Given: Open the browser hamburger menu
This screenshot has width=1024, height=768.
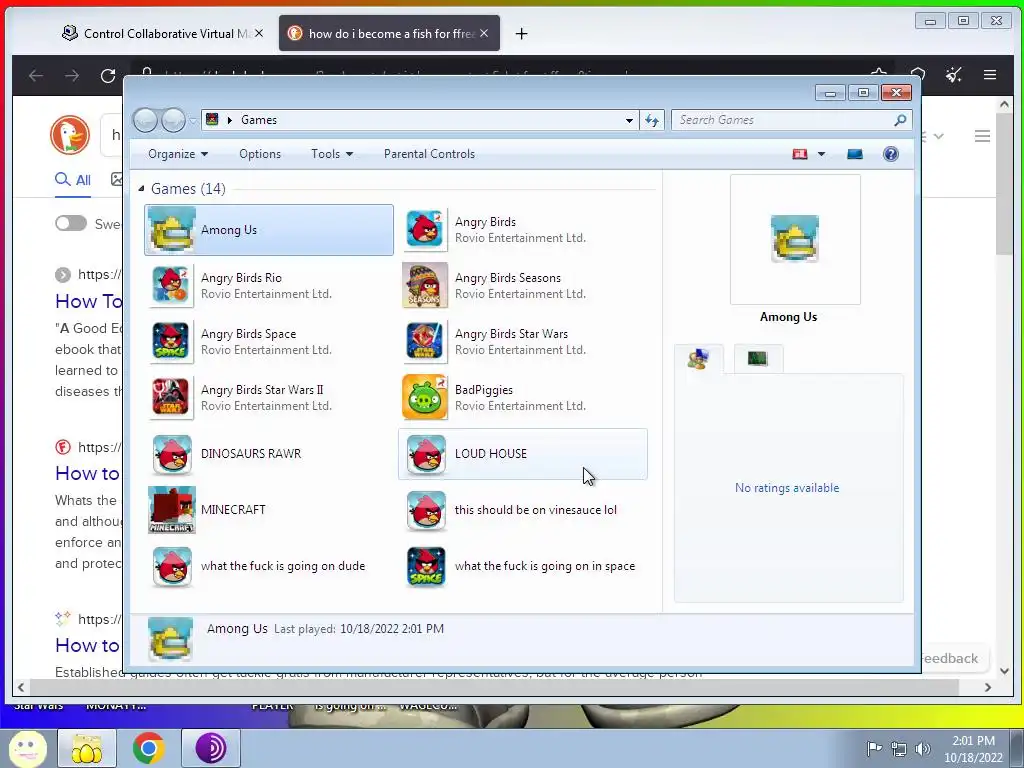Looking at the screenshot, I should (x=990, y=75).
